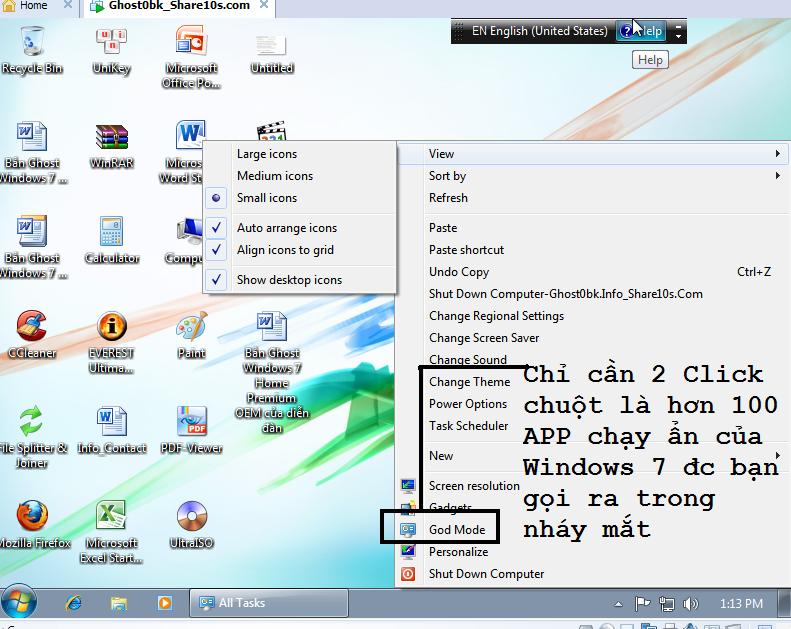Open EVEREST Ultimate desktop icon
This screenshot has height=629, width=791.
(x=111, y=328)
